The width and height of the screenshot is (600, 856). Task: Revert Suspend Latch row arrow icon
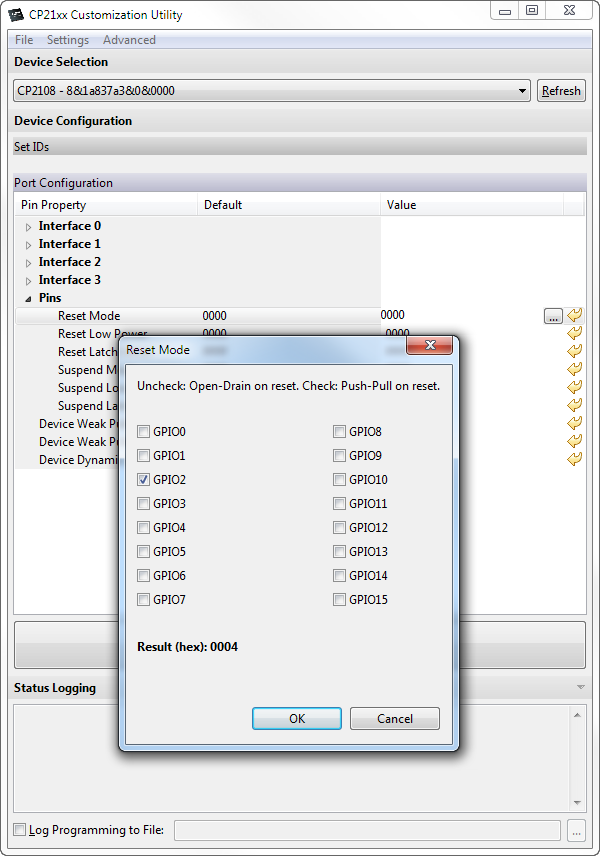tap(574, 405)
